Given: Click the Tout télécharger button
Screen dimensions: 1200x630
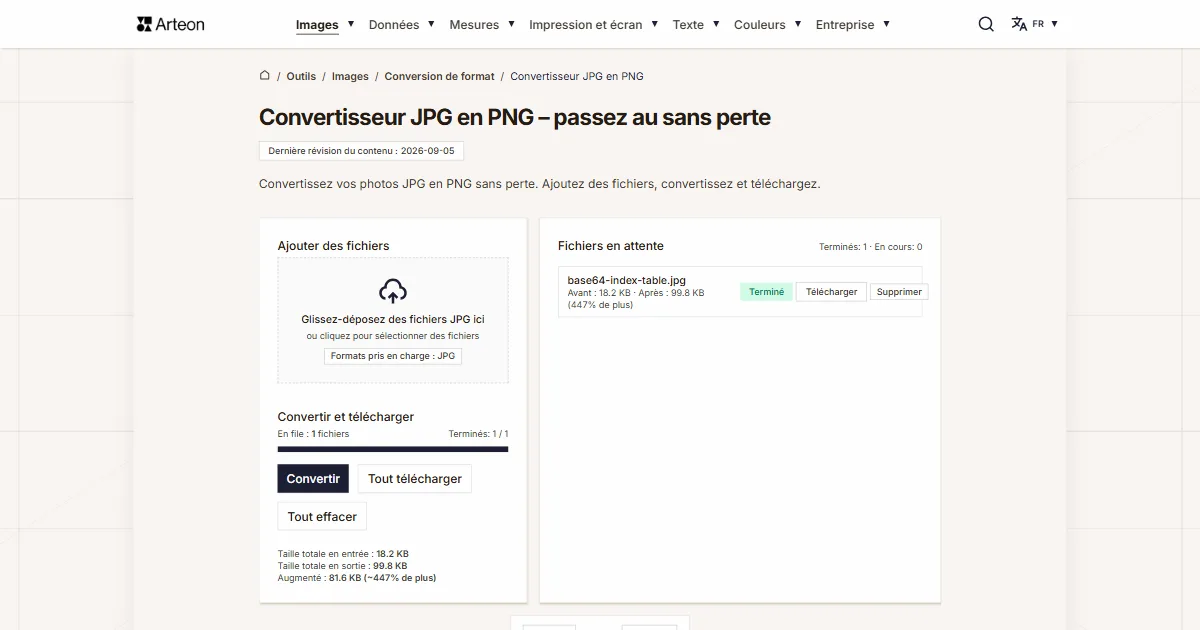Looking at the screenshot, I should point(415,479).
